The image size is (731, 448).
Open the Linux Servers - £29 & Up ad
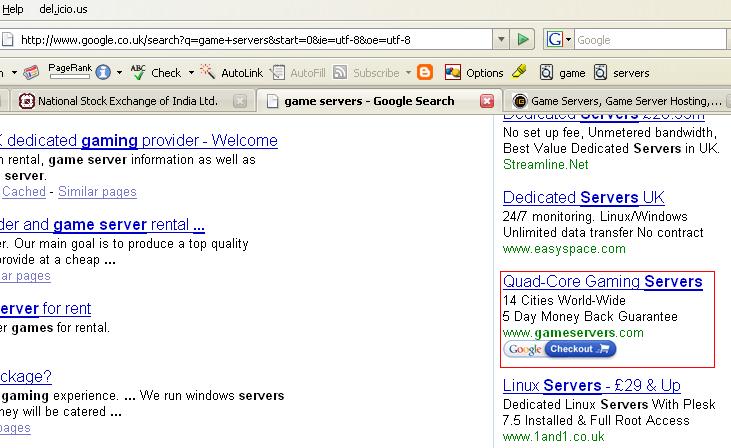[x=592, y=386]
